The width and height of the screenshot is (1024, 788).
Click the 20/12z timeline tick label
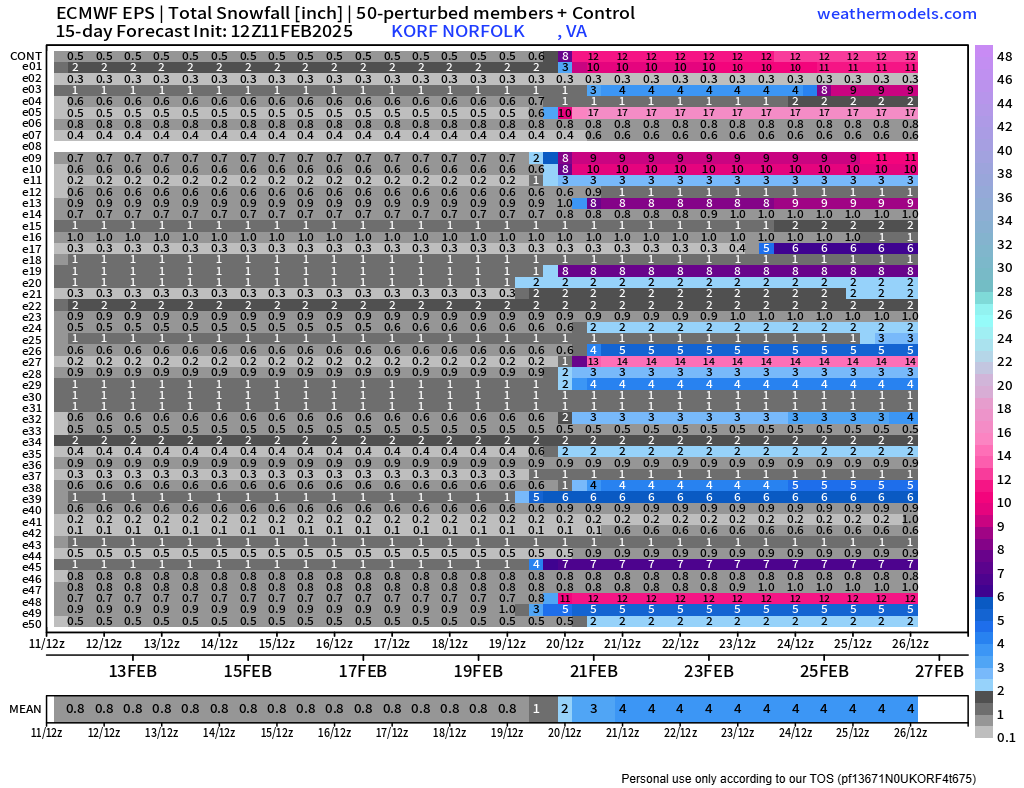click(x=565, y=644)
